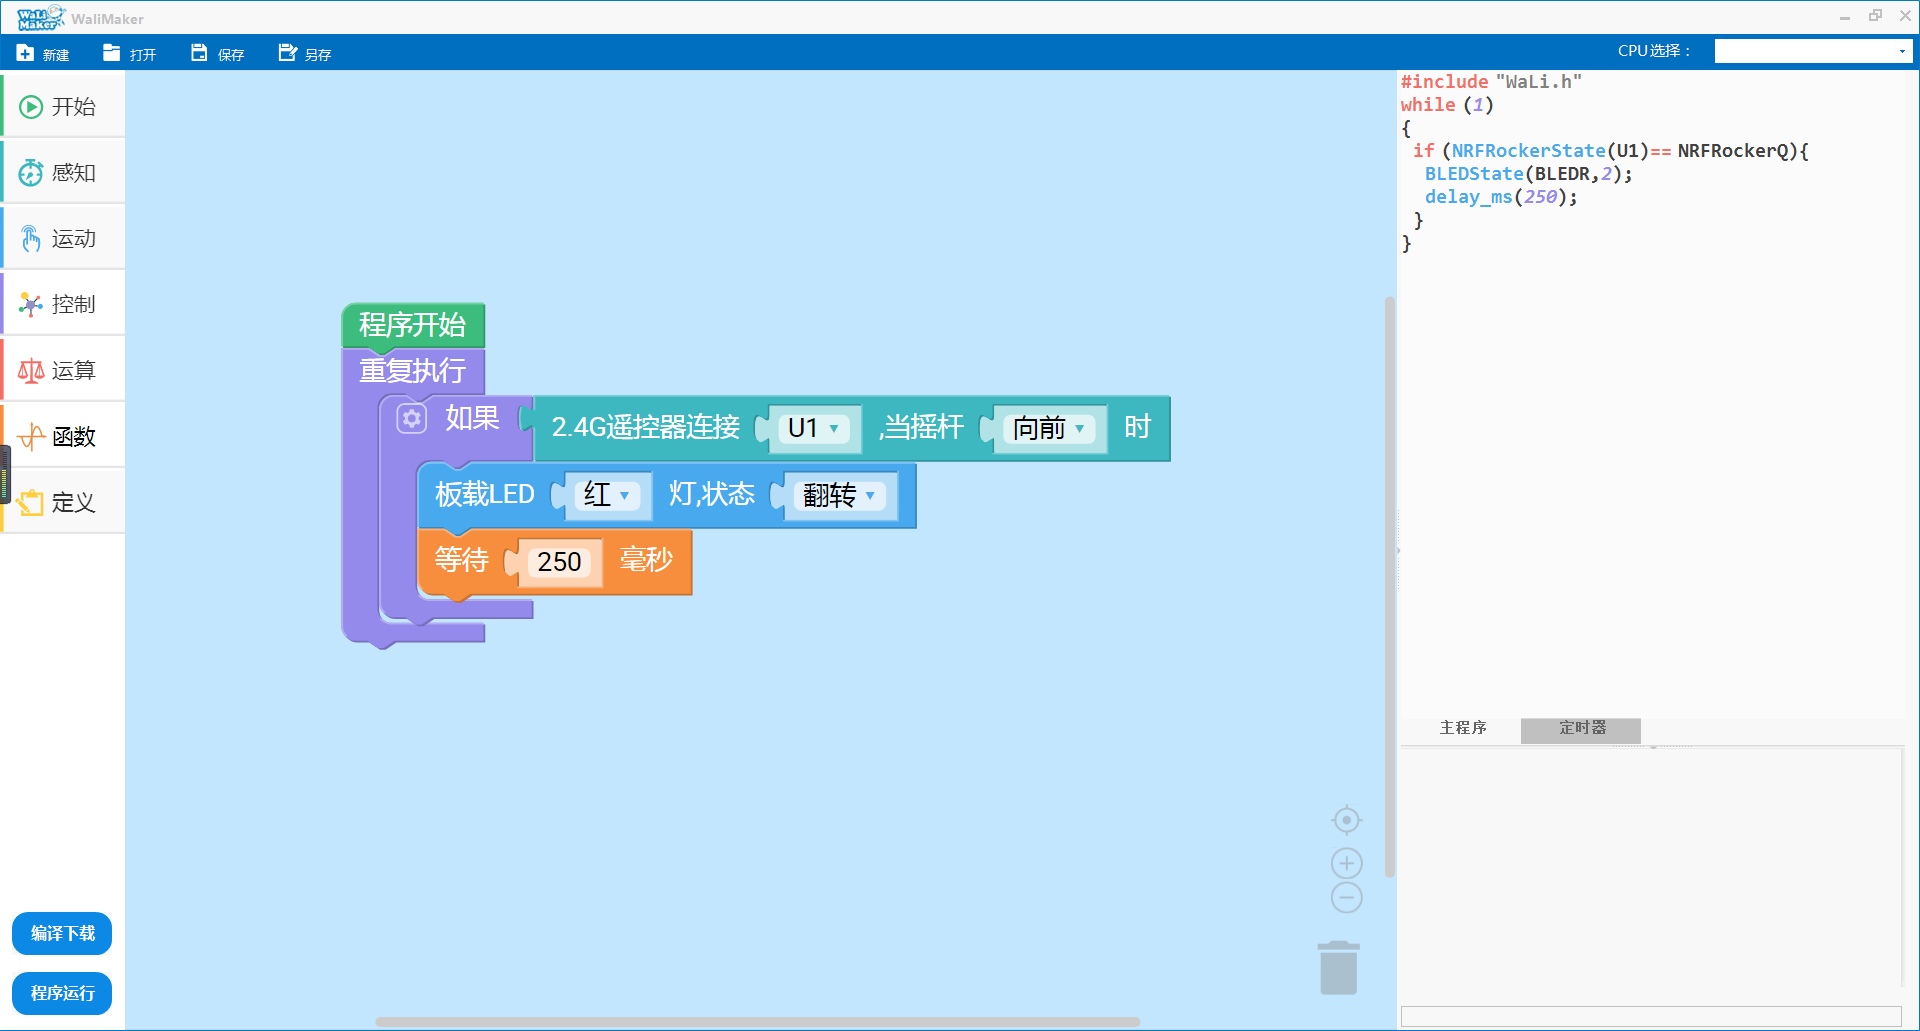Open the CPU选择 combo box

(x=1813, y=51)
